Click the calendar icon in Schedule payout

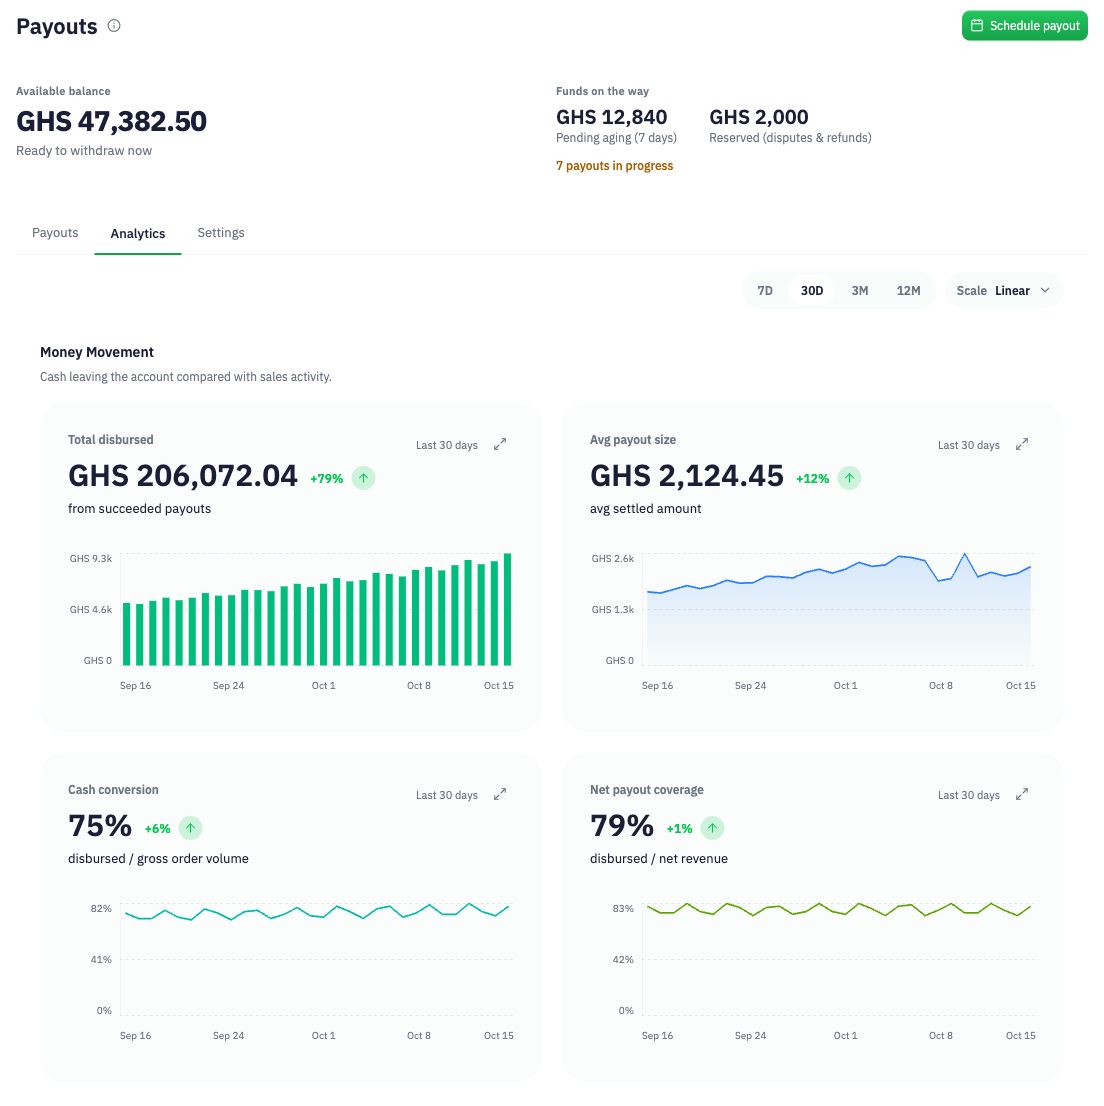tap(977, 25)
